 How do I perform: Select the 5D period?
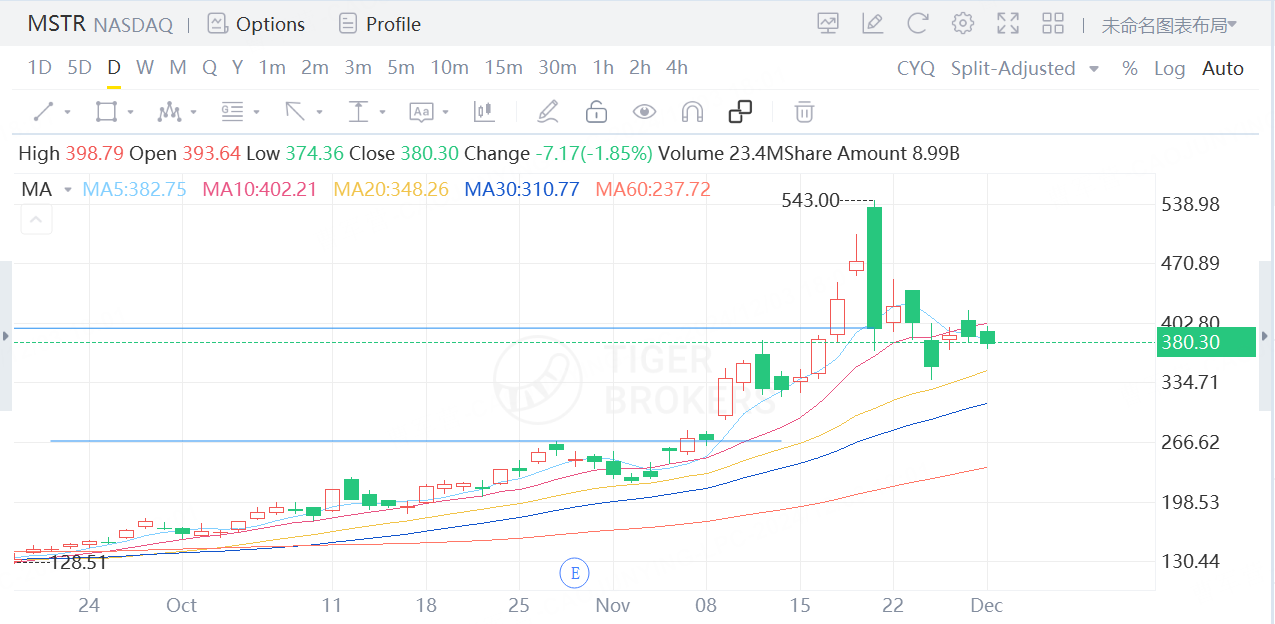(x=79, y=68)
